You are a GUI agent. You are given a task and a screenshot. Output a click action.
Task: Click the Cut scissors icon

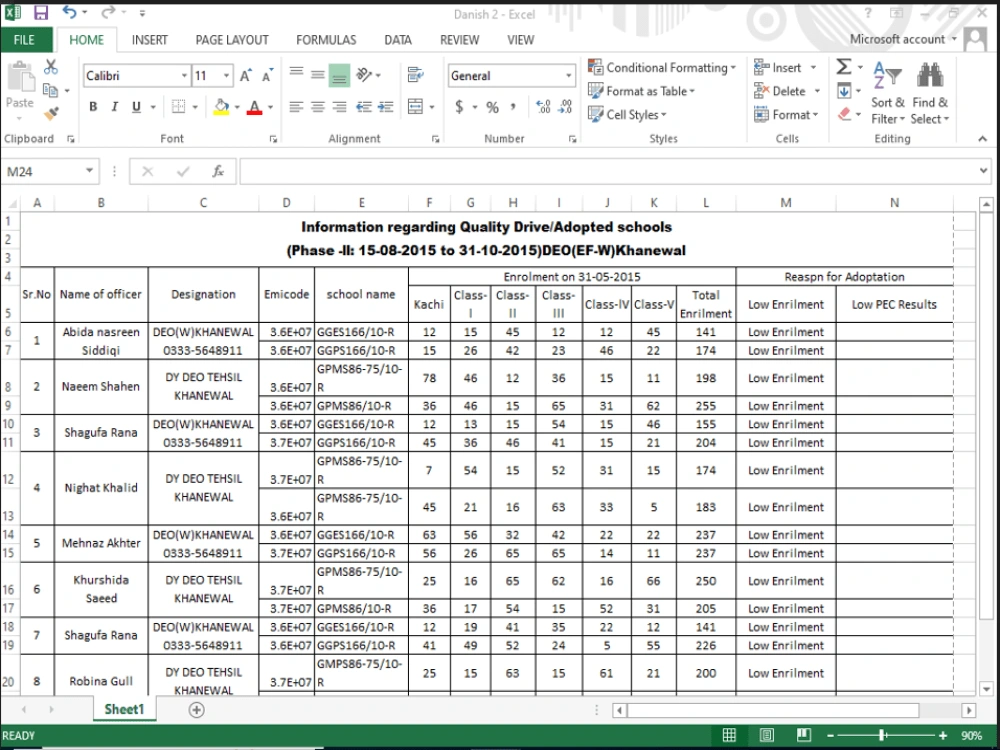click(x=51, y=67)
